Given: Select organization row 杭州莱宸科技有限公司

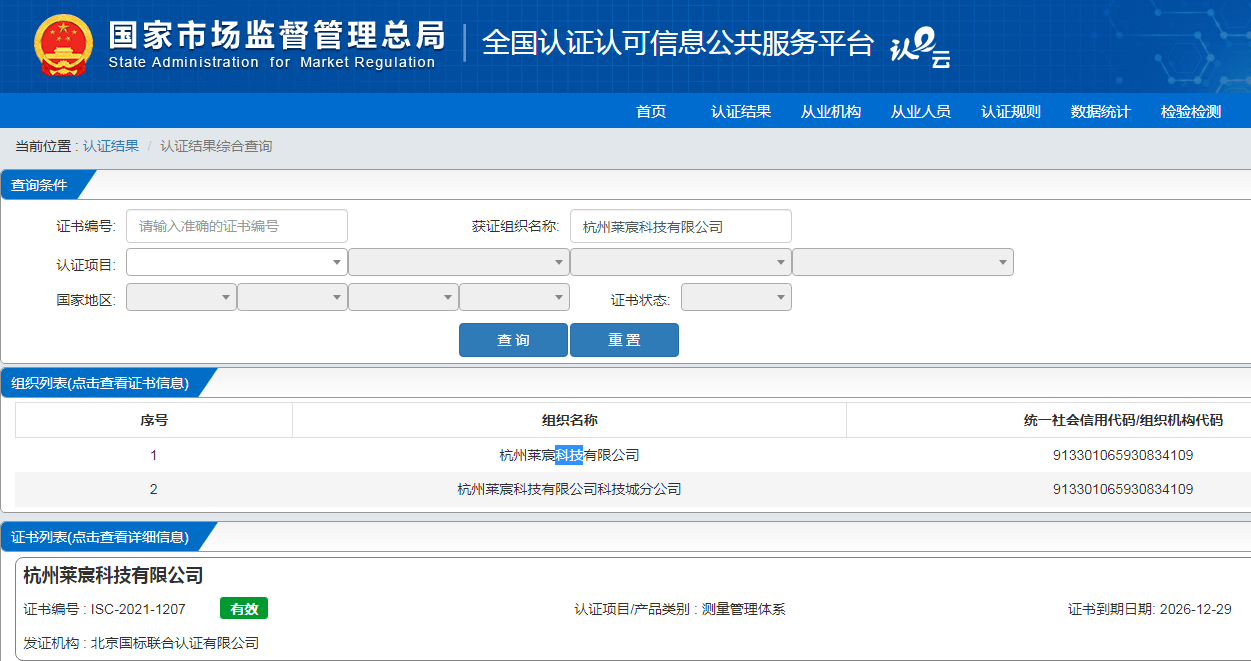Looking at the screenshot, I should pyautogui.click(x=570, y=455).
